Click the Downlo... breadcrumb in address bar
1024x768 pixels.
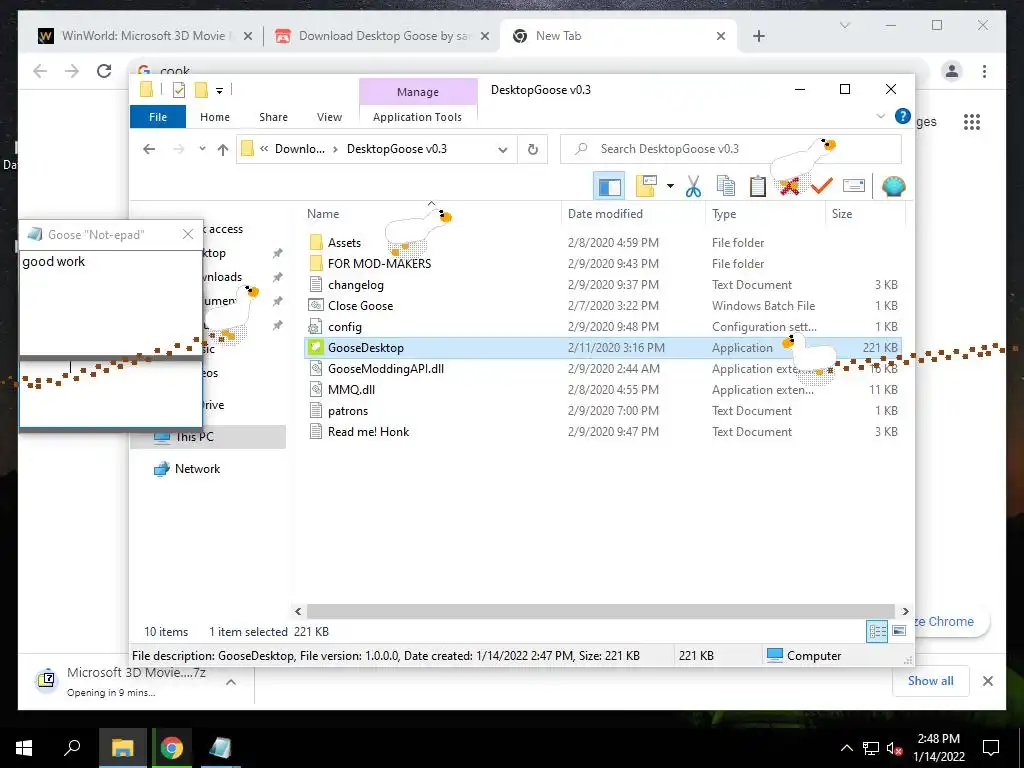point(300,149)
